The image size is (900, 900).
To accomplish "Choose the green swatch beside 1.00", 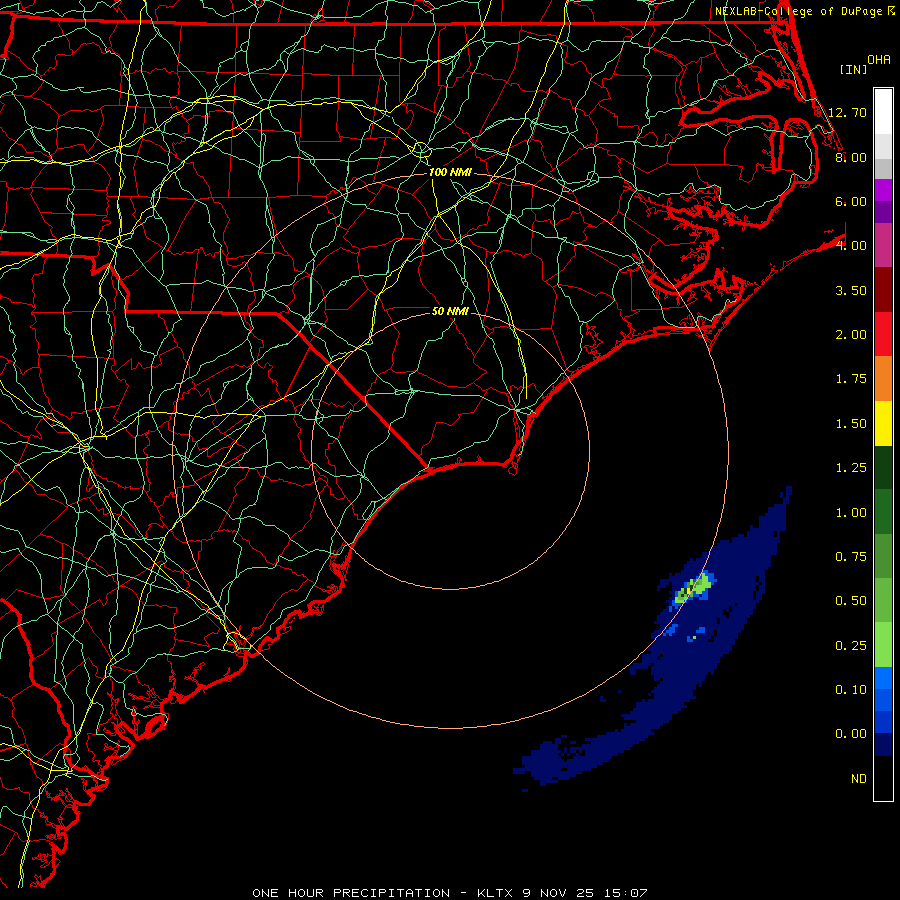I will point(883,512).
